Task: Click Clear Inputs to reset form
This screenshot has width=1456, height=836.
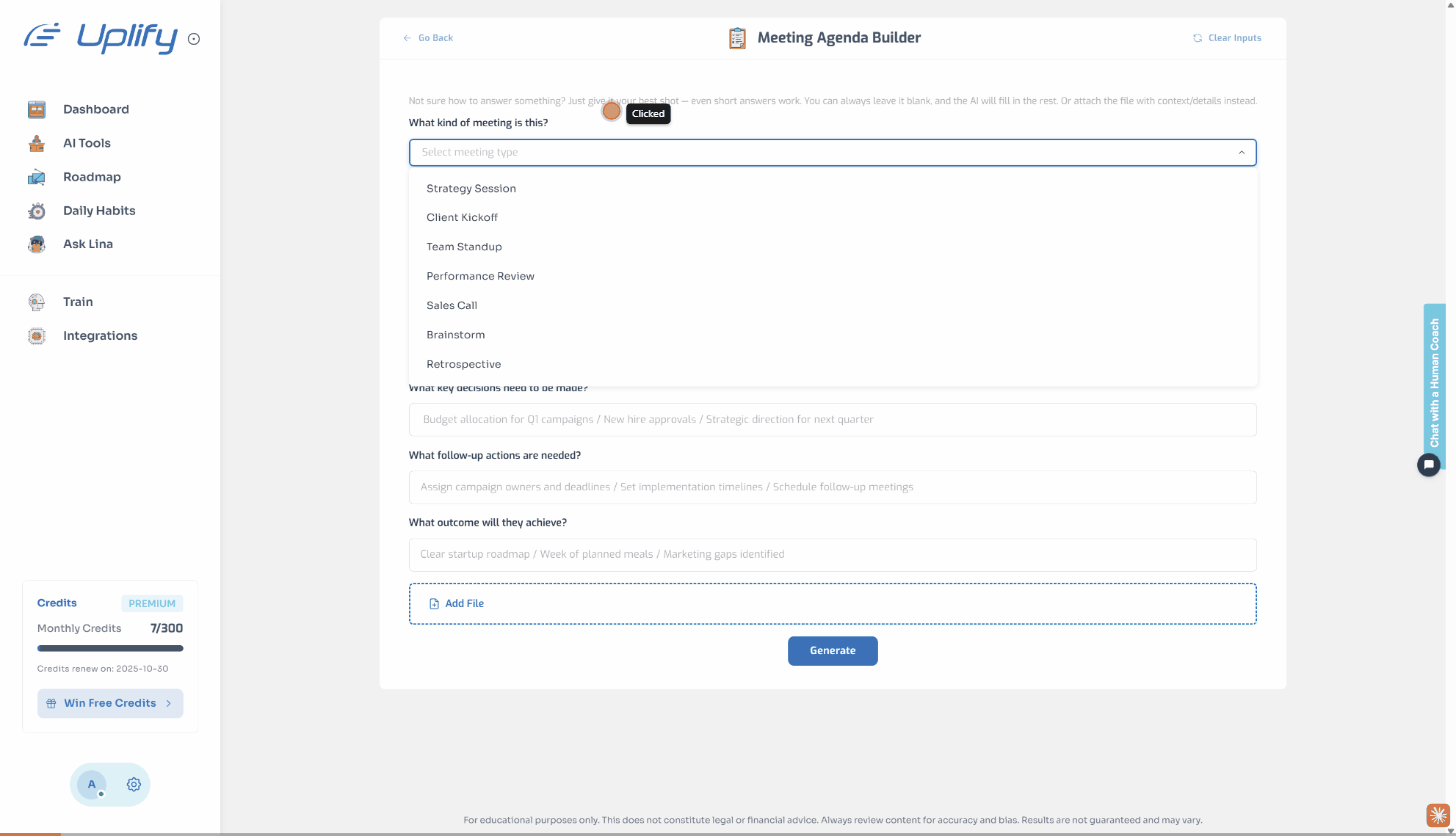Action: tap(1227, 38)
